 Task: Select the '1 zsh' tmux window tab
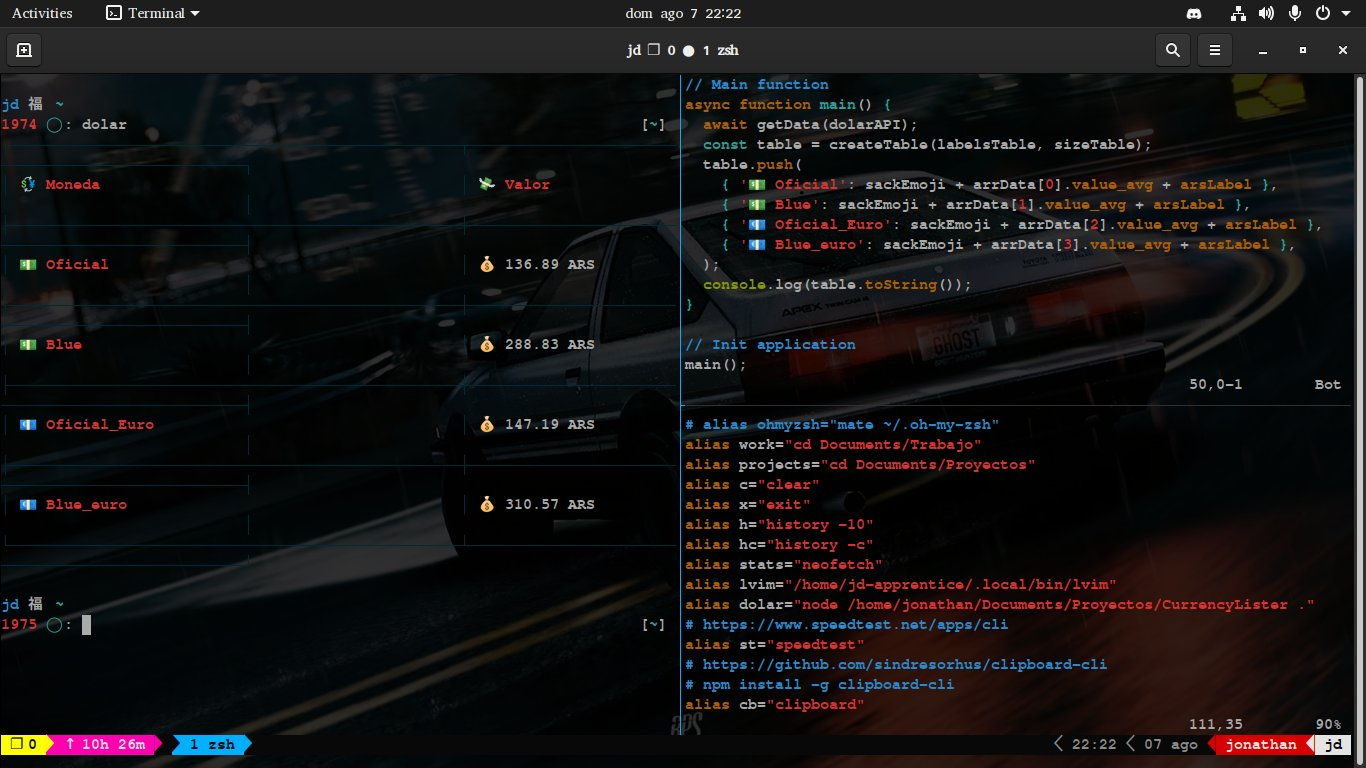212,744
